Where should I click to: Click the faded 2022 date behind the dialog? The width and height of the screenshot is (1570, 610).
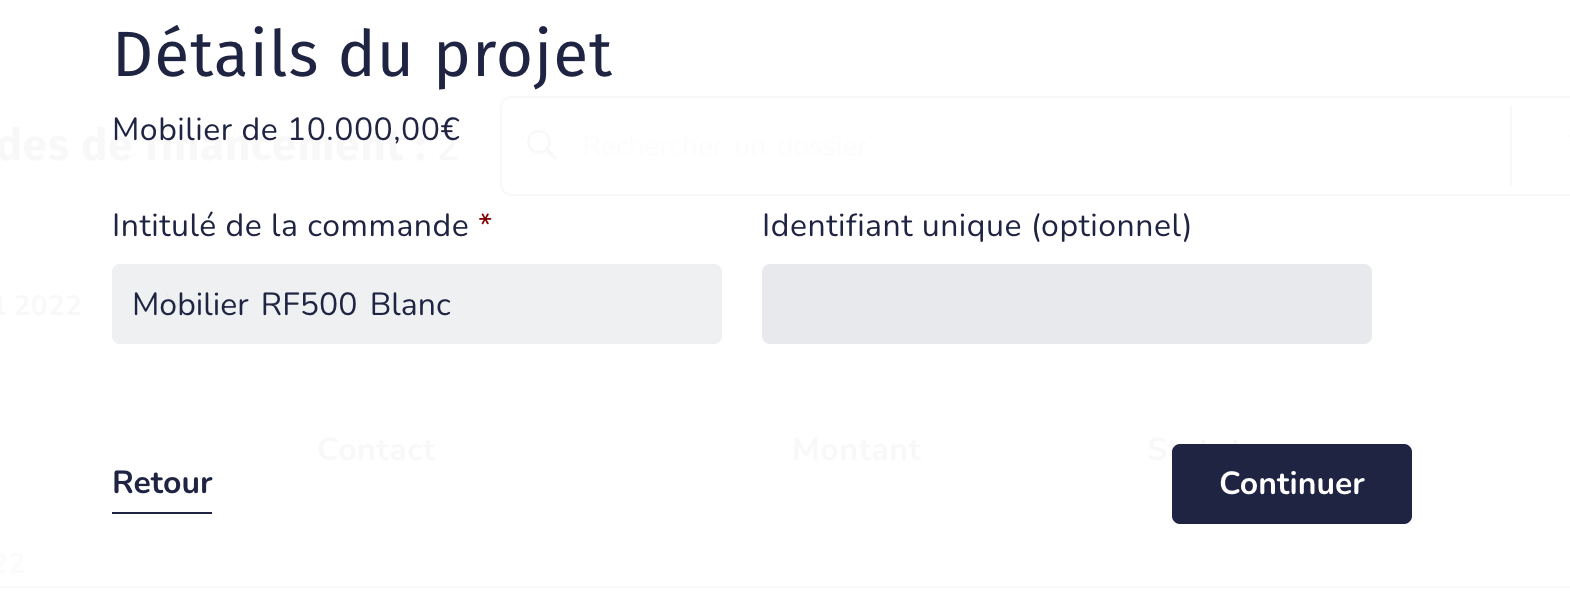pyautogui.click(x=45, y=305)
